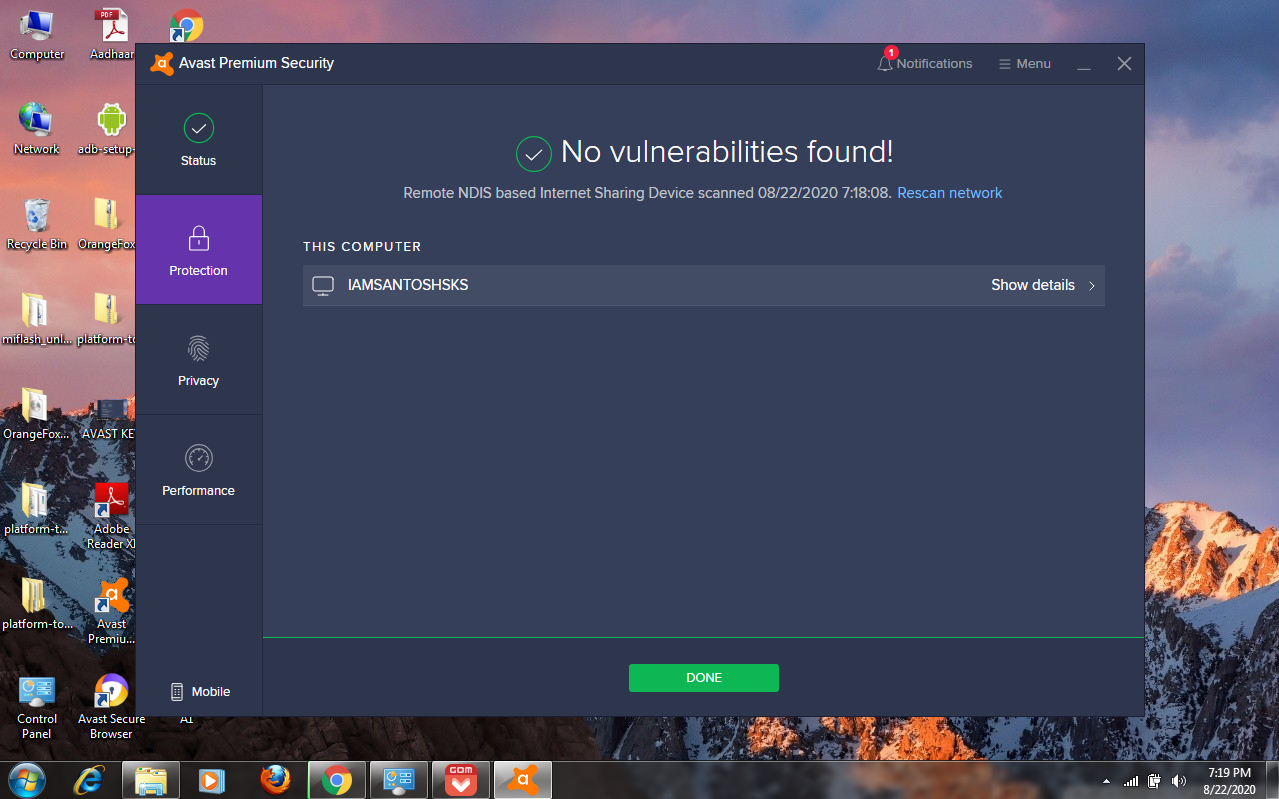Open the Avast Secure Browser desktop shortcut

pos(111,707)
